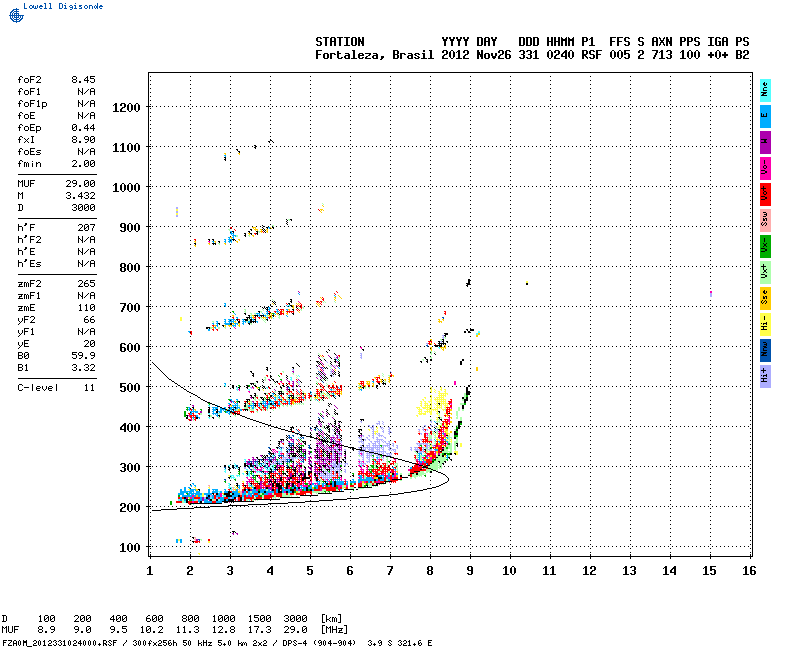Viewport: 800px width, 650px height.
Task: Pick the dark green Vx- legend swatch
Action: pyautogui.click(x=764, y=246)
